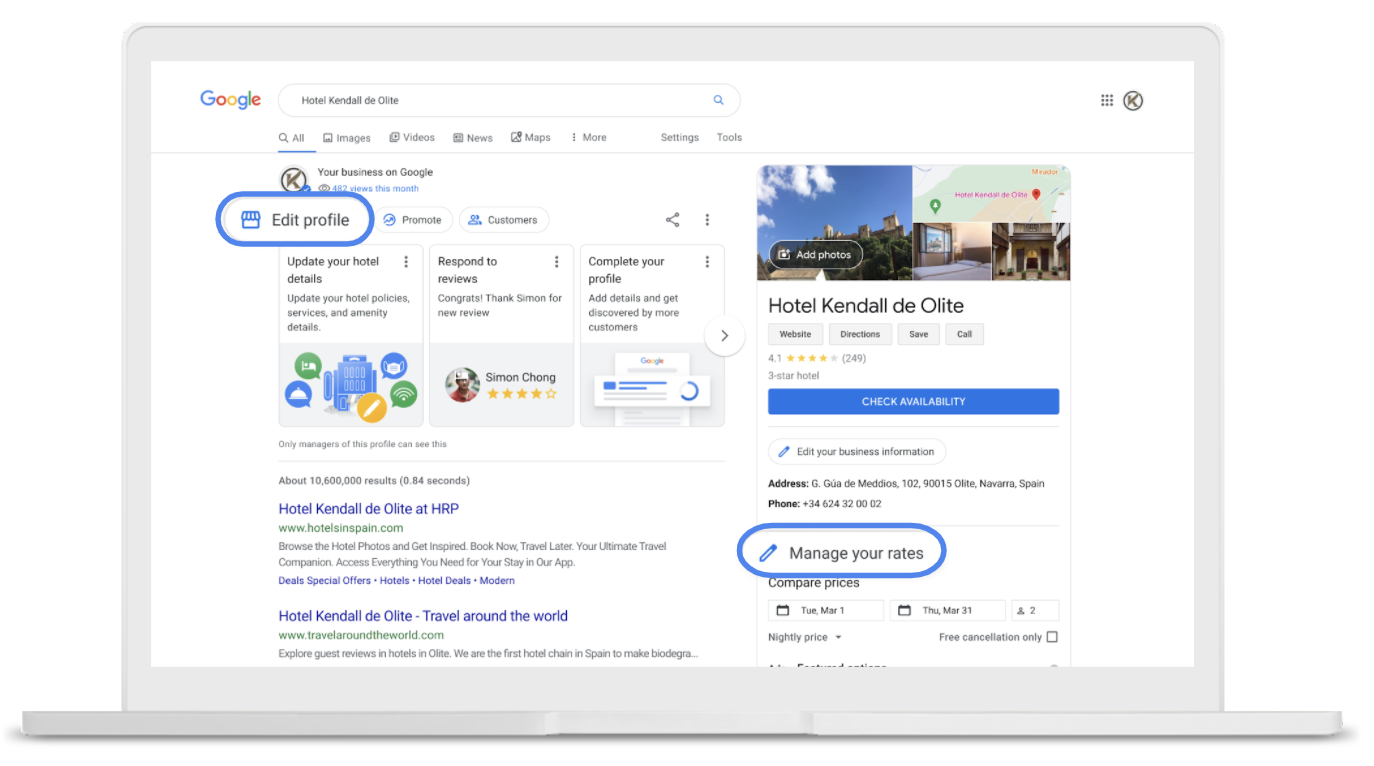Open check-in date Tue, Mar 1
This screenshot has height=766, width=1374.
(826, 610)
